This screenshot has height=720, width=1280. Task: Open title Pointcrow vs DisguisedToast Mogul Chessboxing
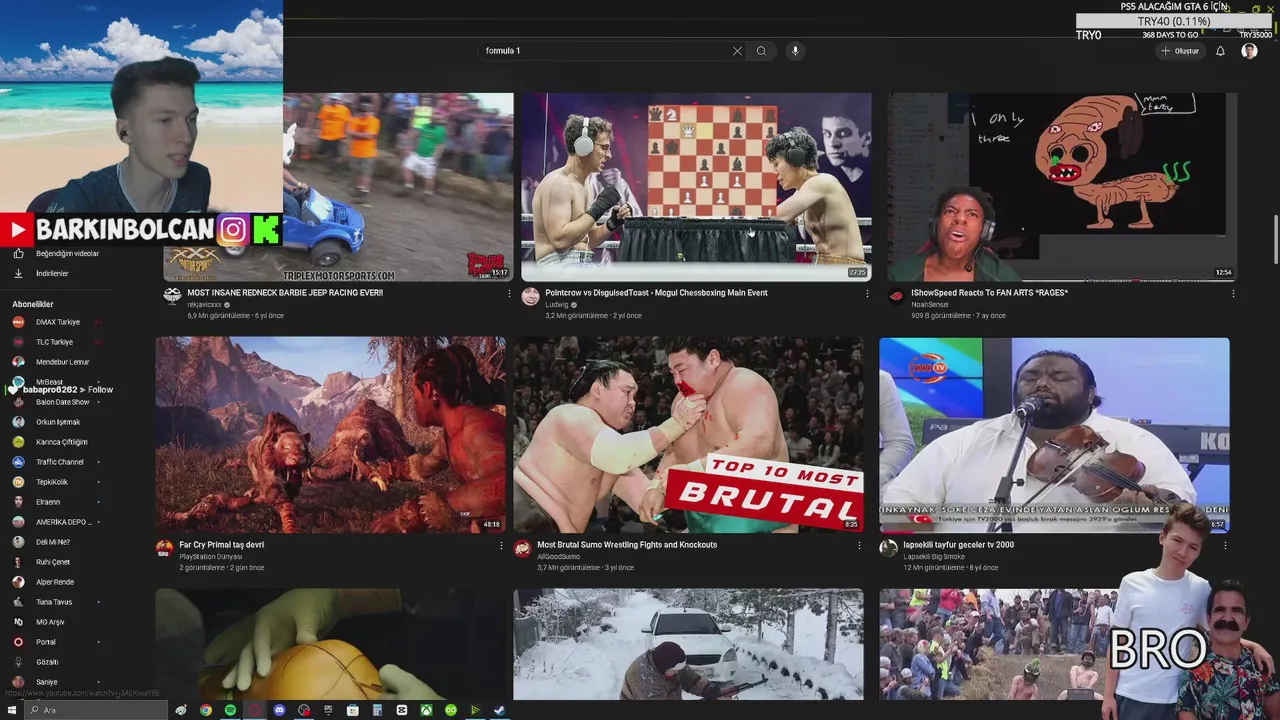[656, 293]
